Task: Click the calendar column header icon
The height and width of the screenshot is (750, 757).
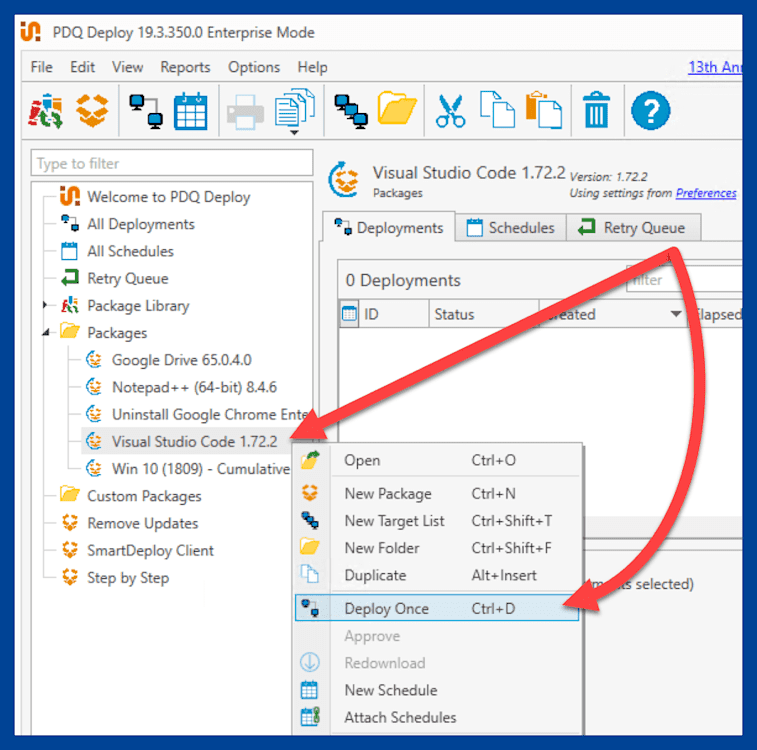Action: click(x=349, y=314)
